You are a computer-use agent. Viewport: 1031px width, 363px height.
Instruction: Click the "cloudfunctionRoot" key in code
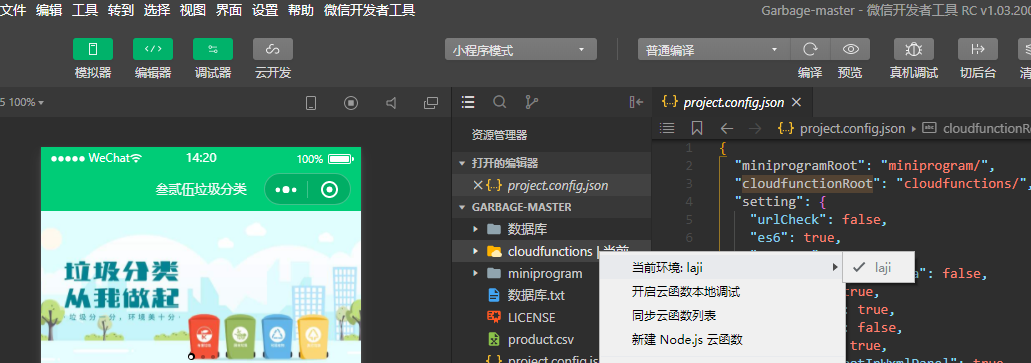point(807,183)
